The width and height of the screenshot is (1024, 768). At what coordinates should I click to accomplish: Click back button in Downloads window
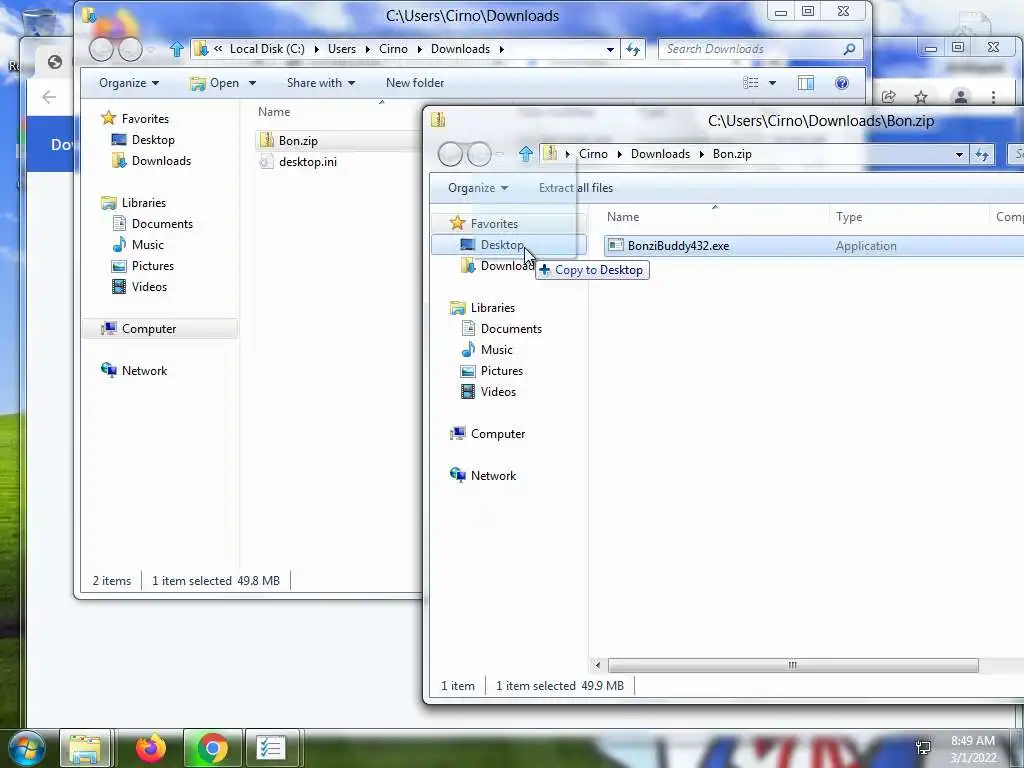tap(101, 49)
